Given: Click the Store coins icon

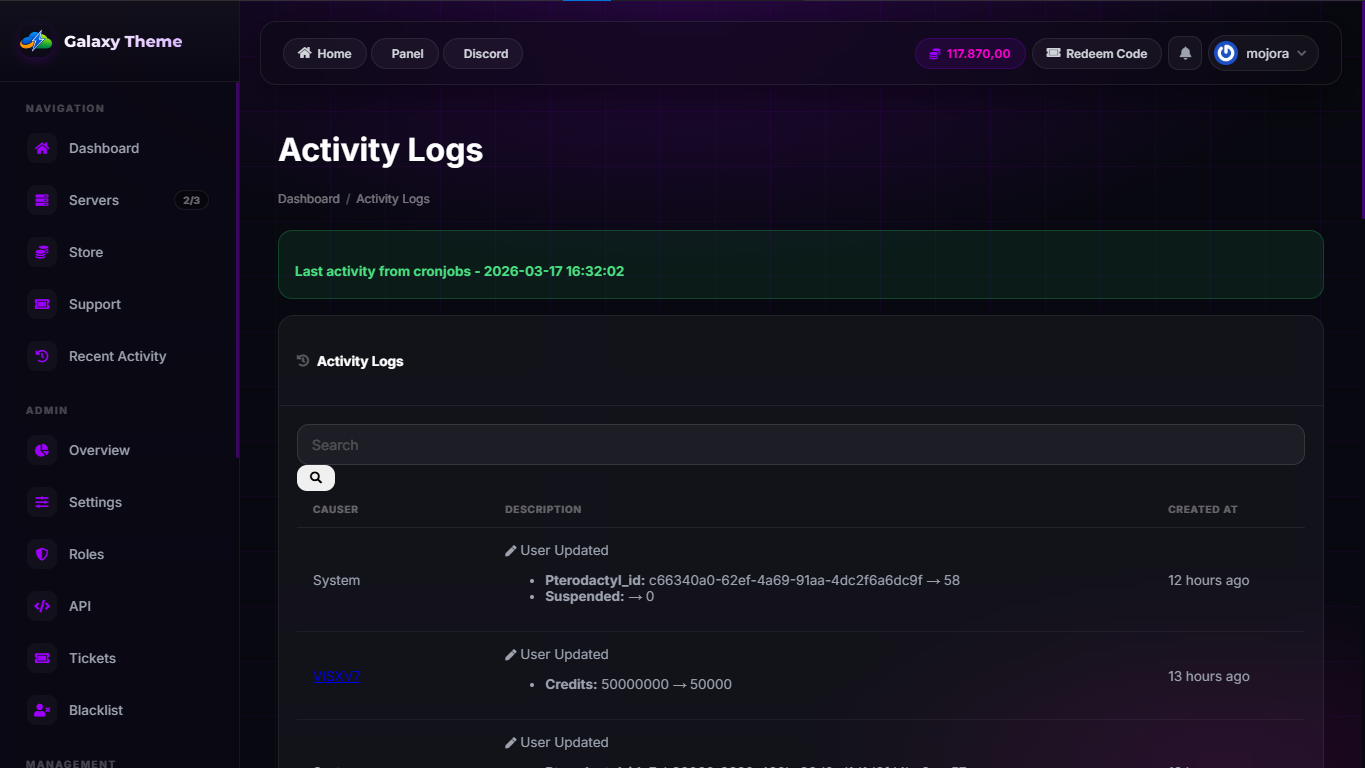Looking at the screenshot, I should pyautogui.click(x=42, y=252).
